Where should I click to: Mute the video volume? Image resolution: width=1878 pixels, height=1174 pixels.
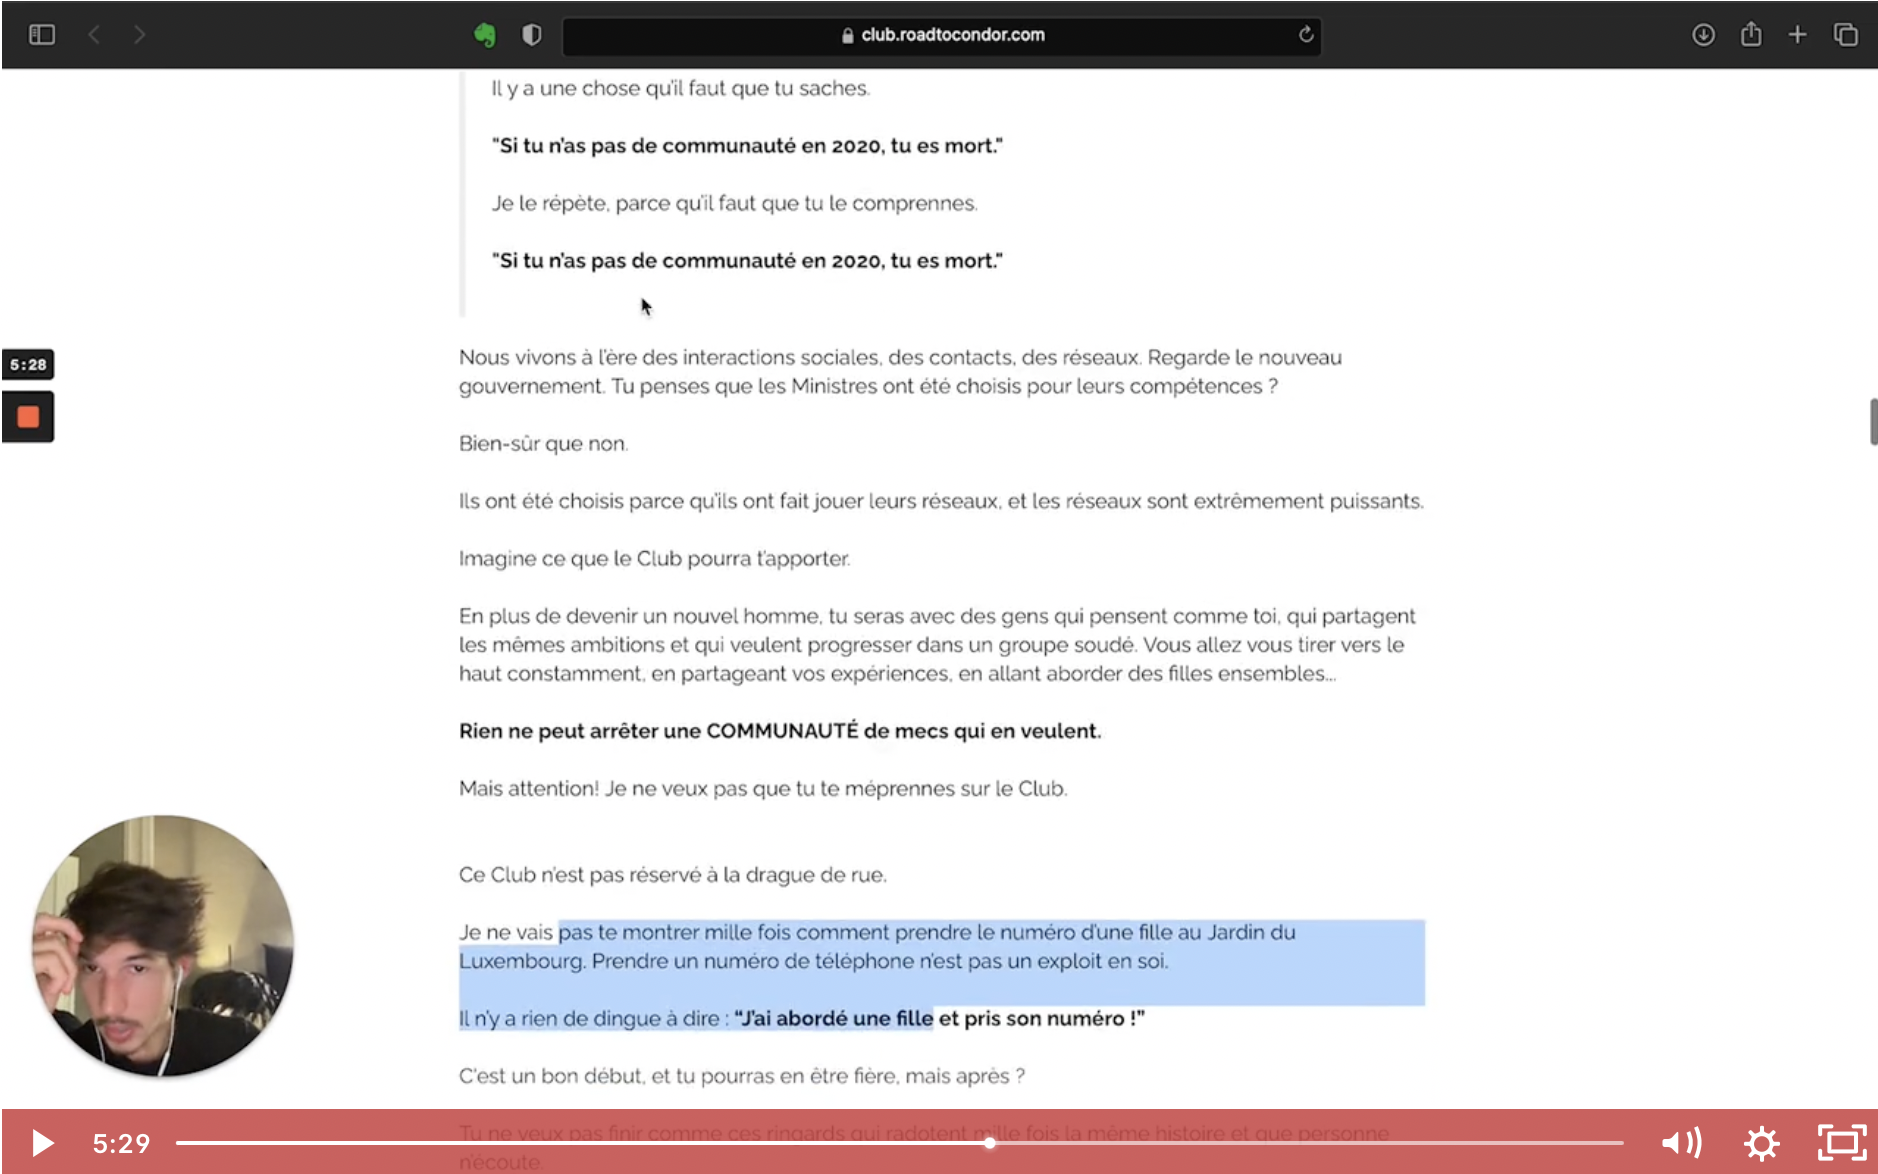pos(1681,1142)
